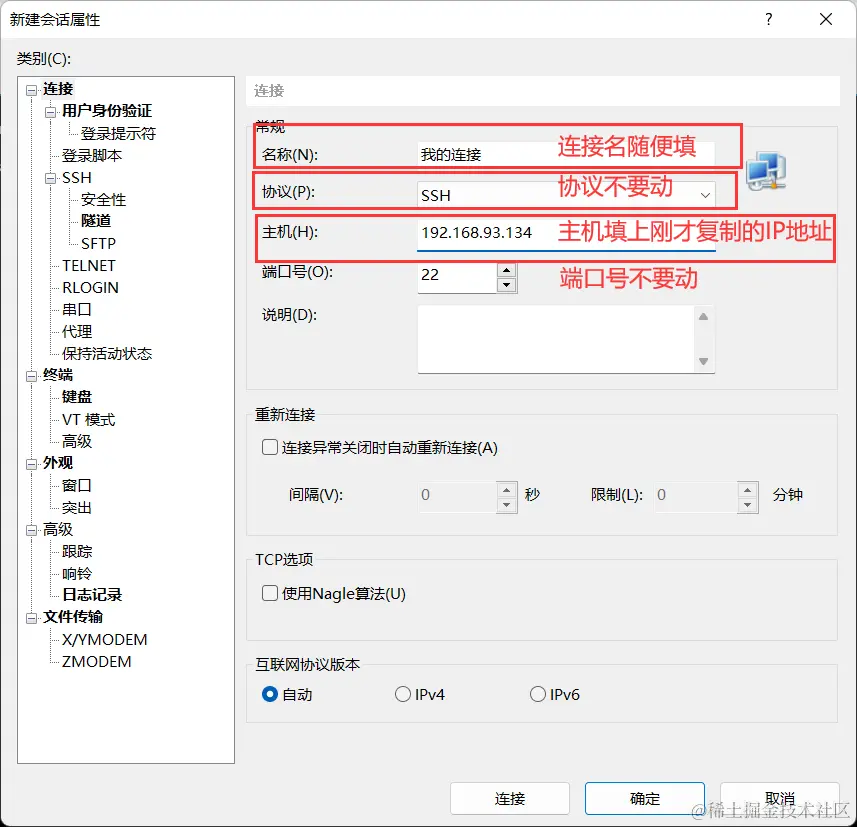Select RLOGIN tree item
The image size is (857, 827).
90,288
